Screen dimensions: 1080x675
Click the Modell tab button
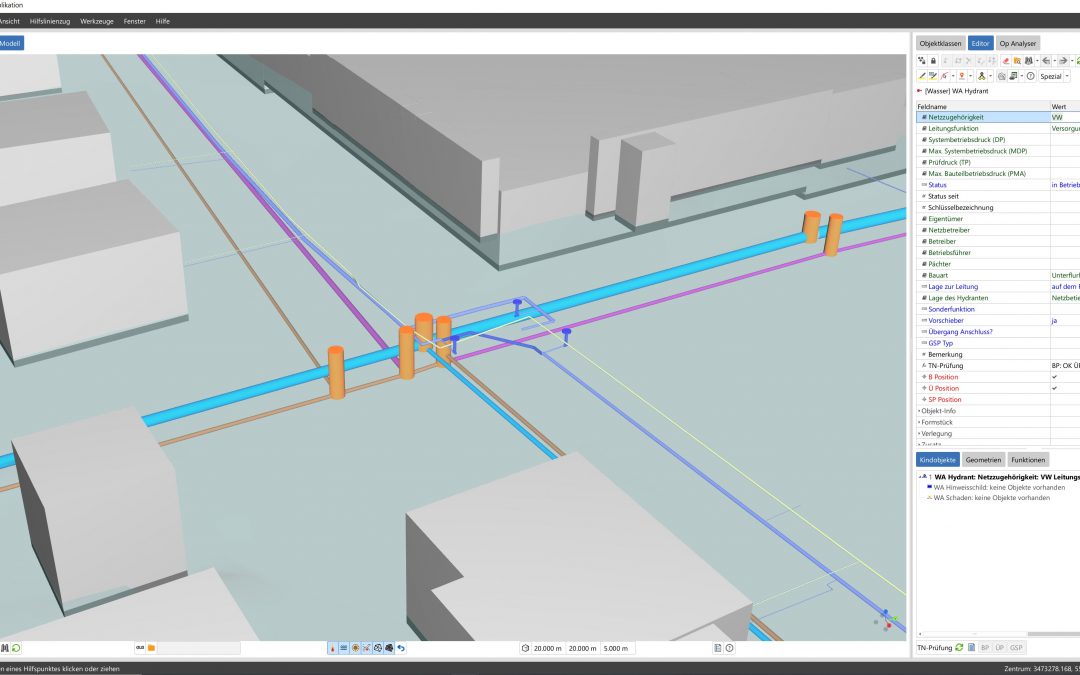[10, 43]
